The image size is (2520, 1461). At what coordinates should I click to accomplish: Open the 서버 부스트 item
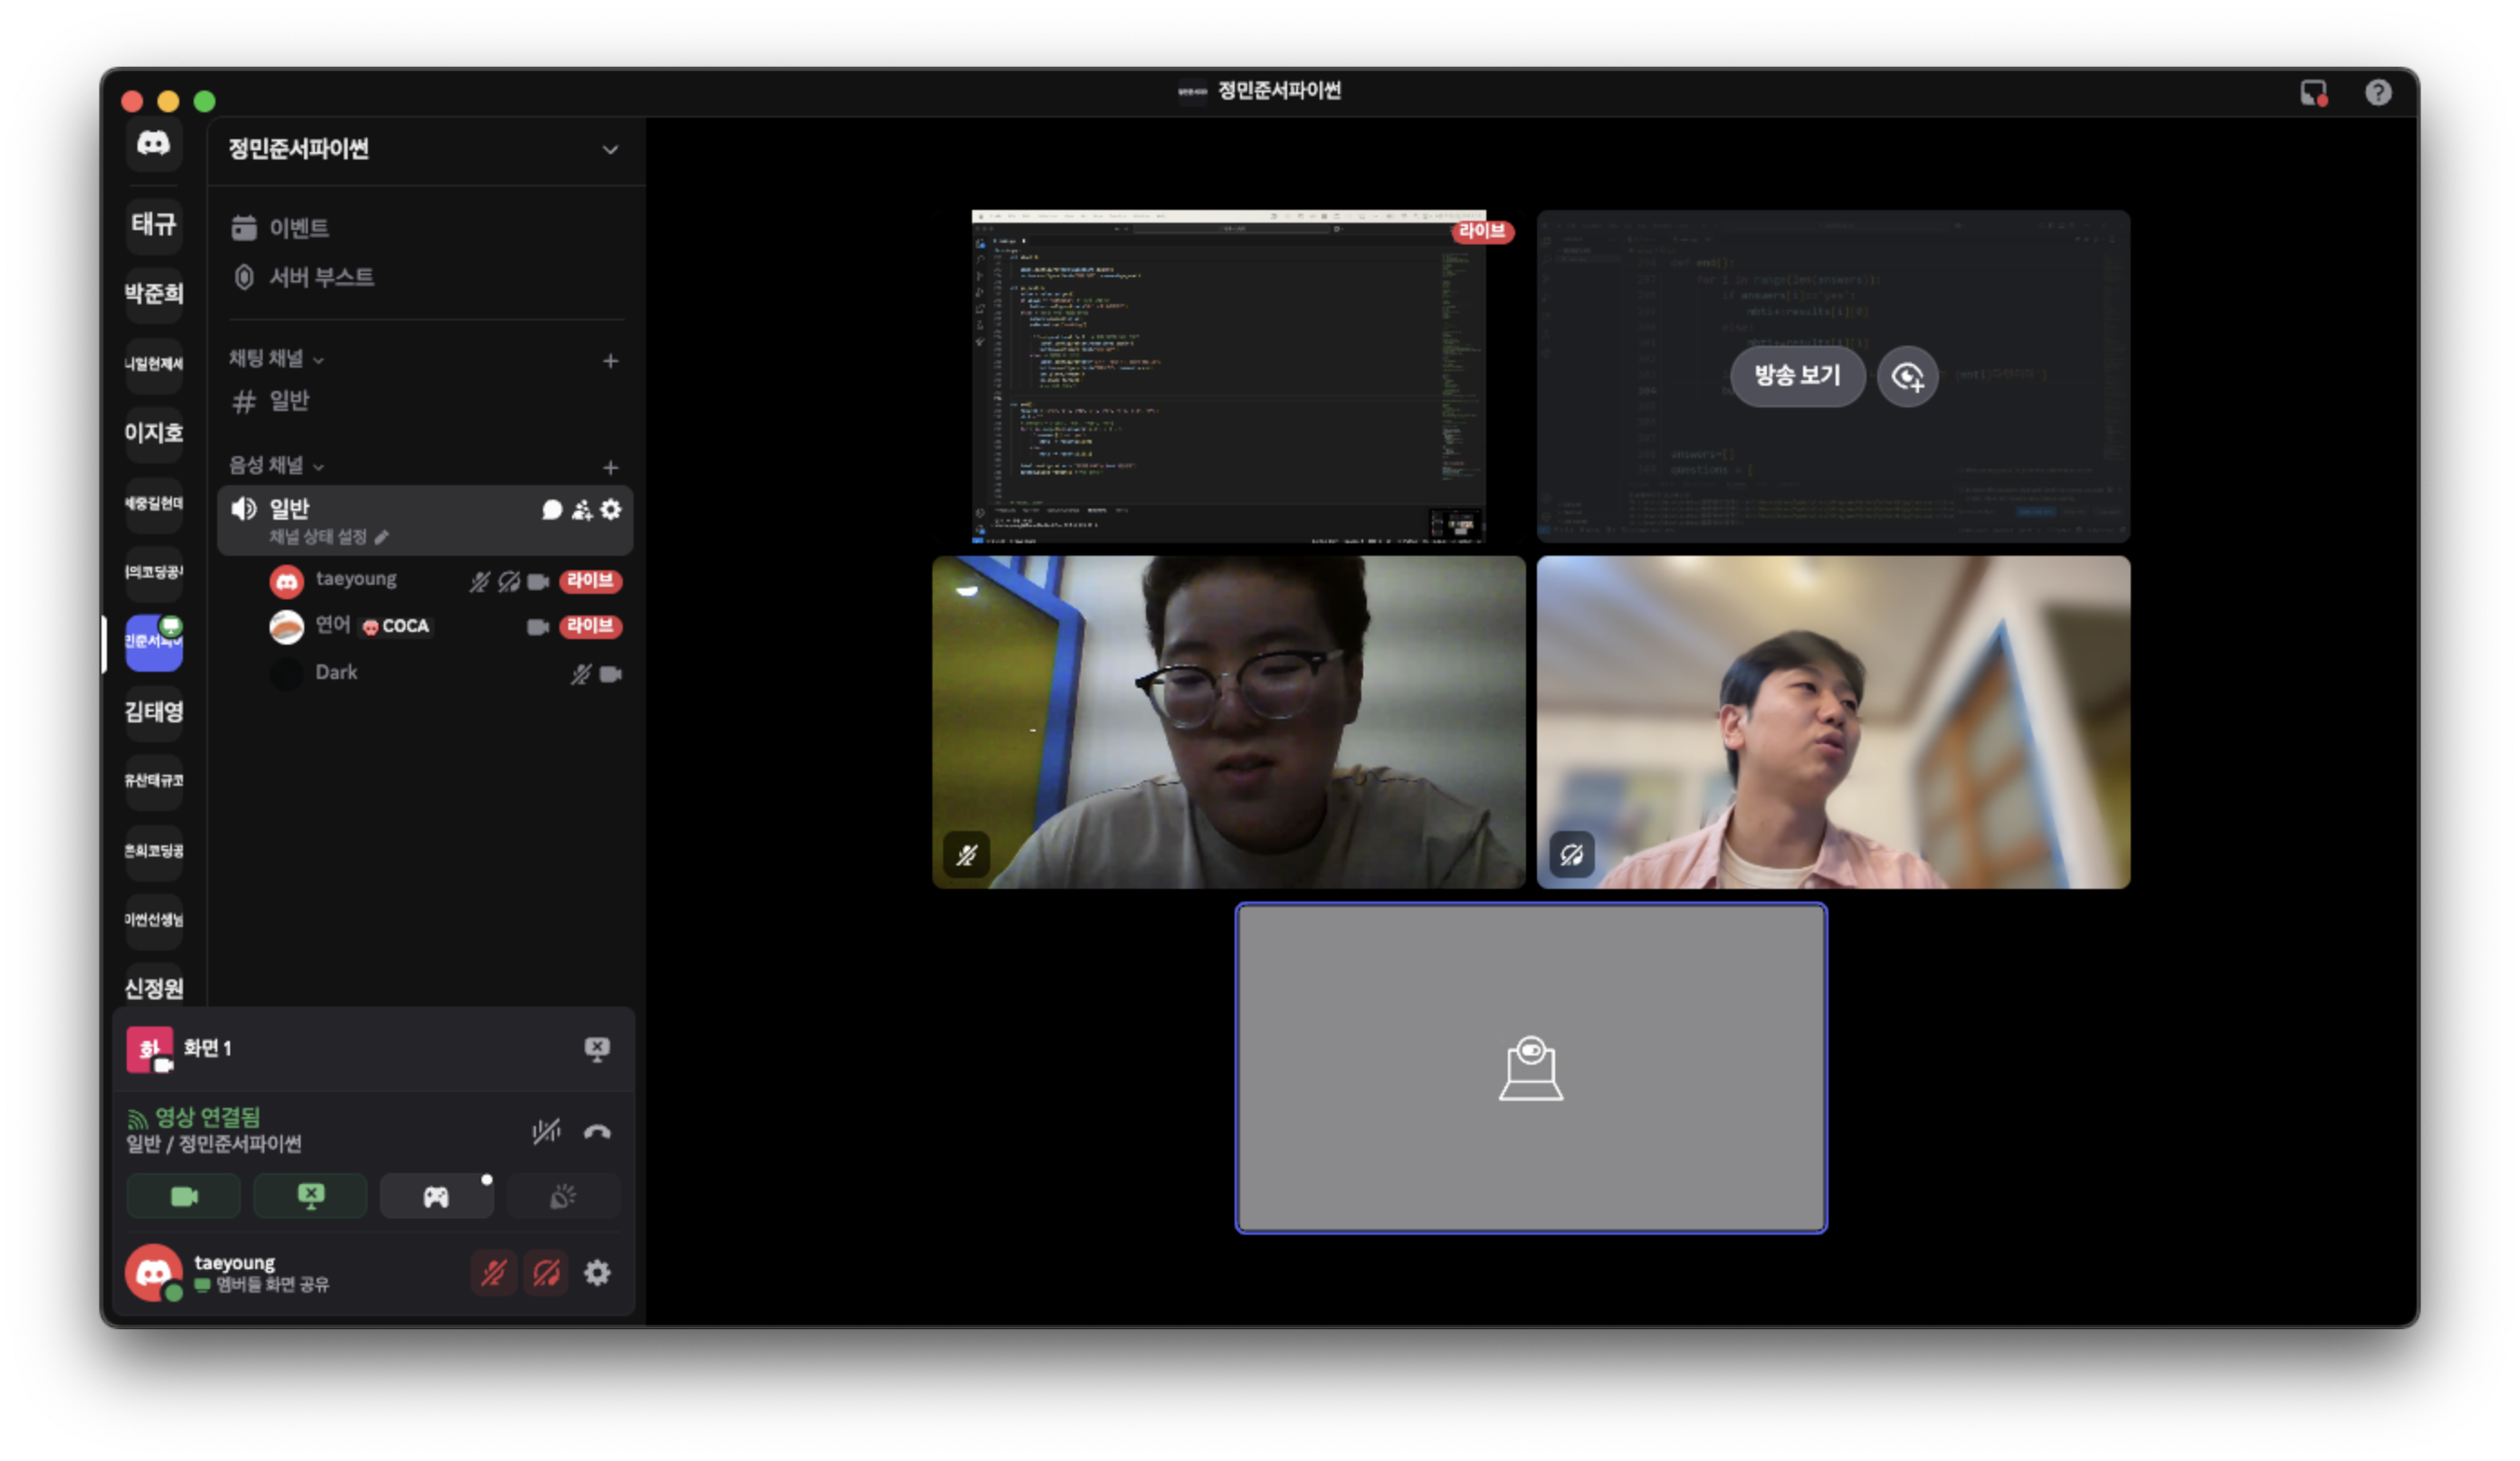point(320,277)
